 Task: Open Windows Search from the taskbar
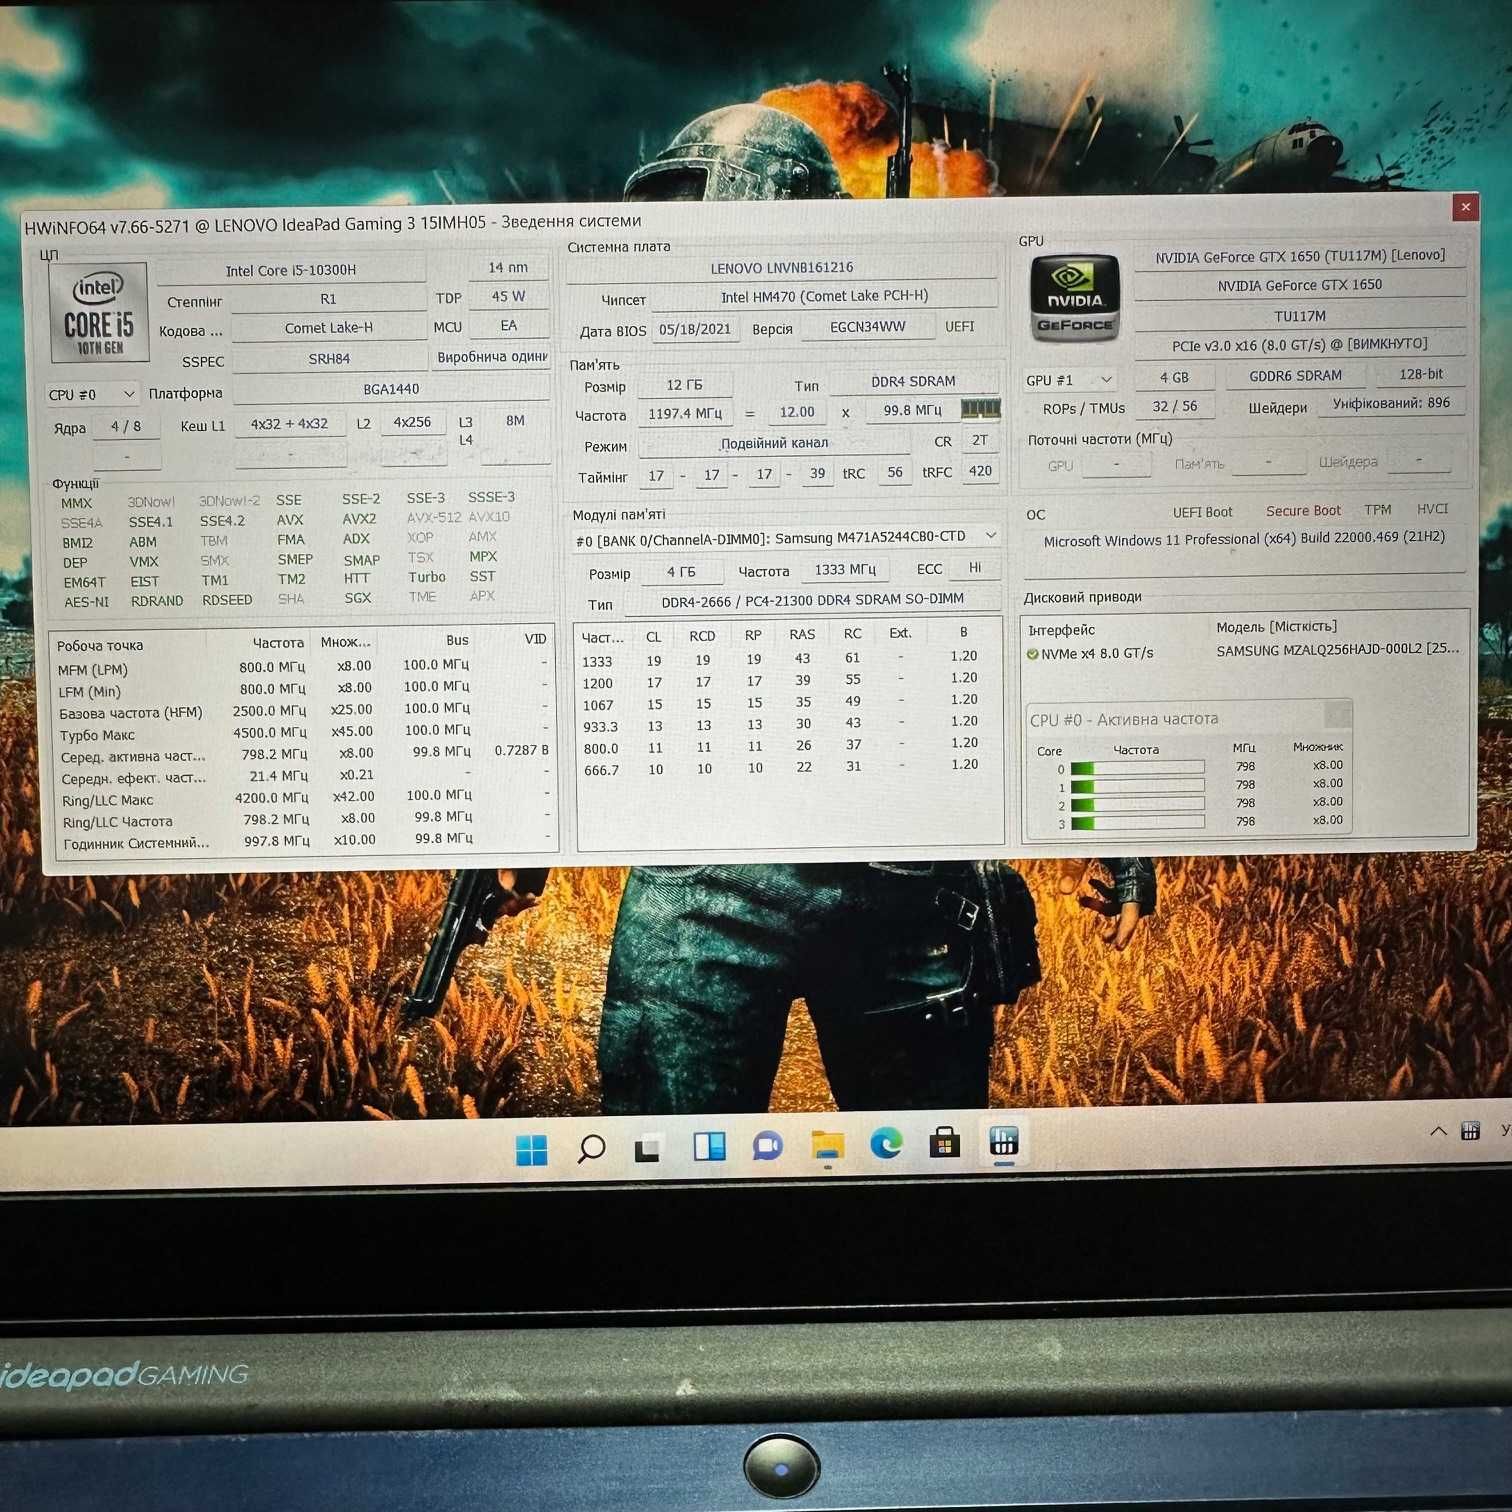[x=590, y=1149]
